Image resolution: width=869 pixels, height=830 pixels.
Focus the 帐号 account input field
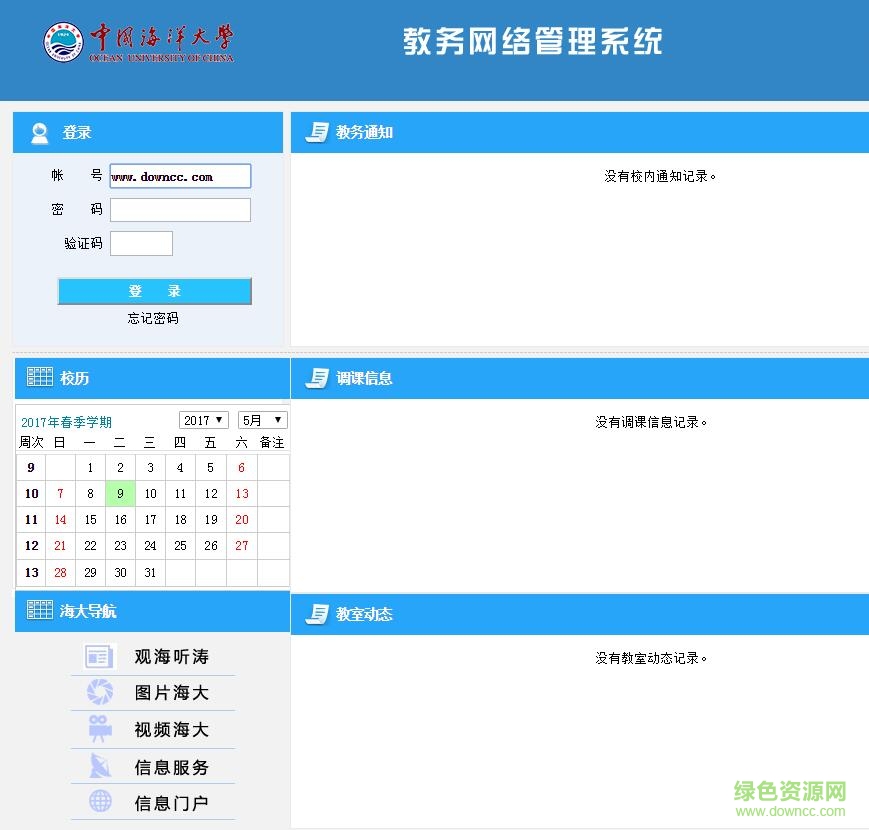click(x=180, y=176)
